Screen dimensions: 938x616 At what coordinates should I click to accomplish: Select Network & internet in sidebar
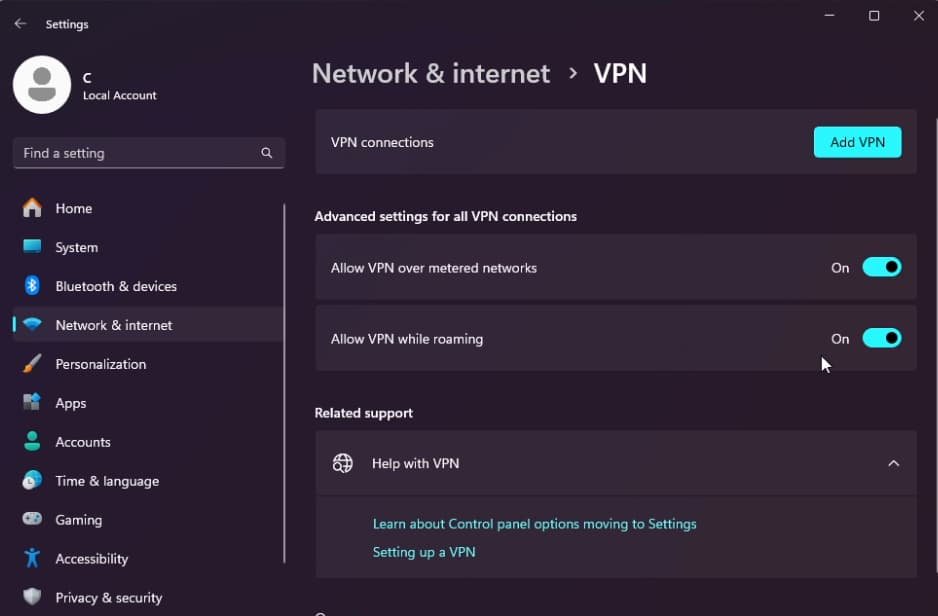pos(114,325)
